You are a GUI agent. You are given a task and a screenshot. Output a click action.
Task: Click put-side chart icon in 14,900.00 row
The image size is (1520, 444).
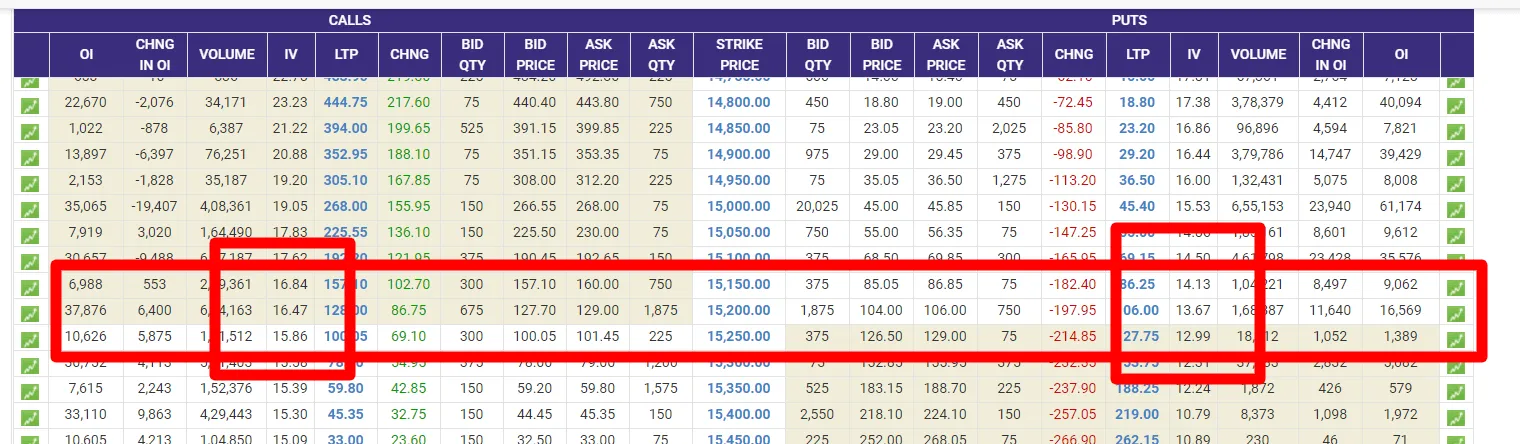pyautogui.click(x=1456, y=157)
